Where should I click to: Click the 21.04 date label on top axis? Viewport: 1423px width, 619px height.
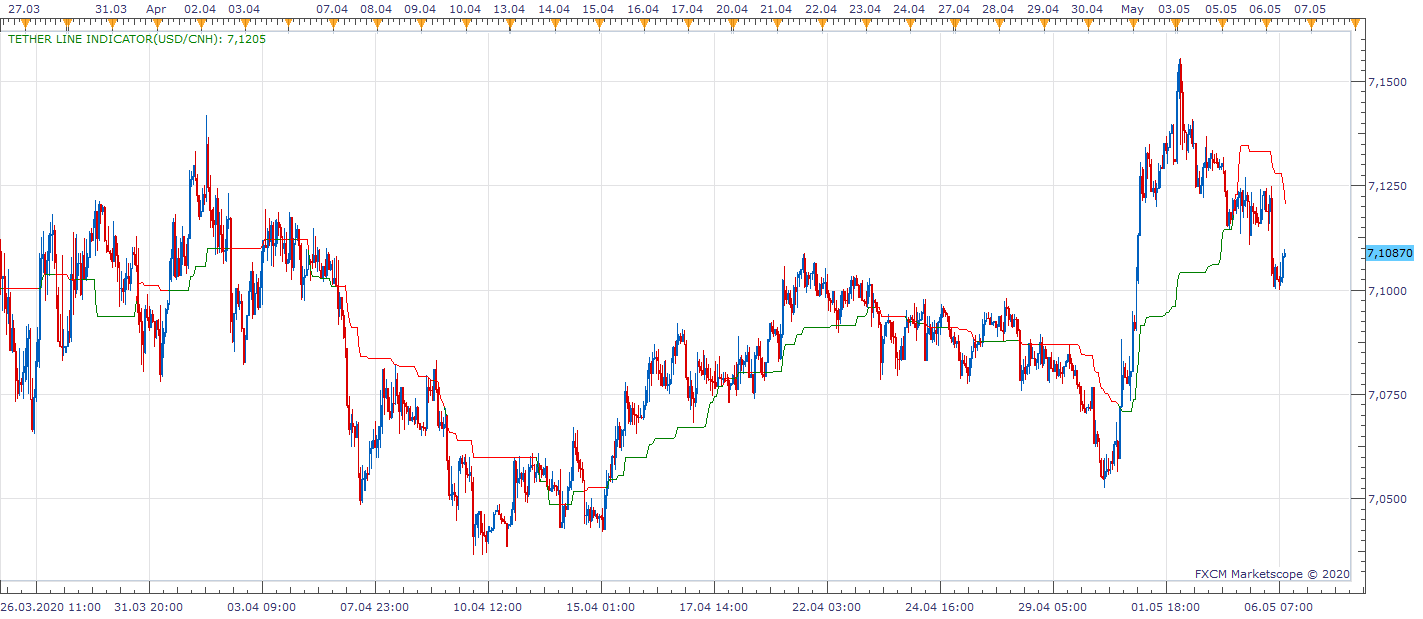click(x=776, y=9)
